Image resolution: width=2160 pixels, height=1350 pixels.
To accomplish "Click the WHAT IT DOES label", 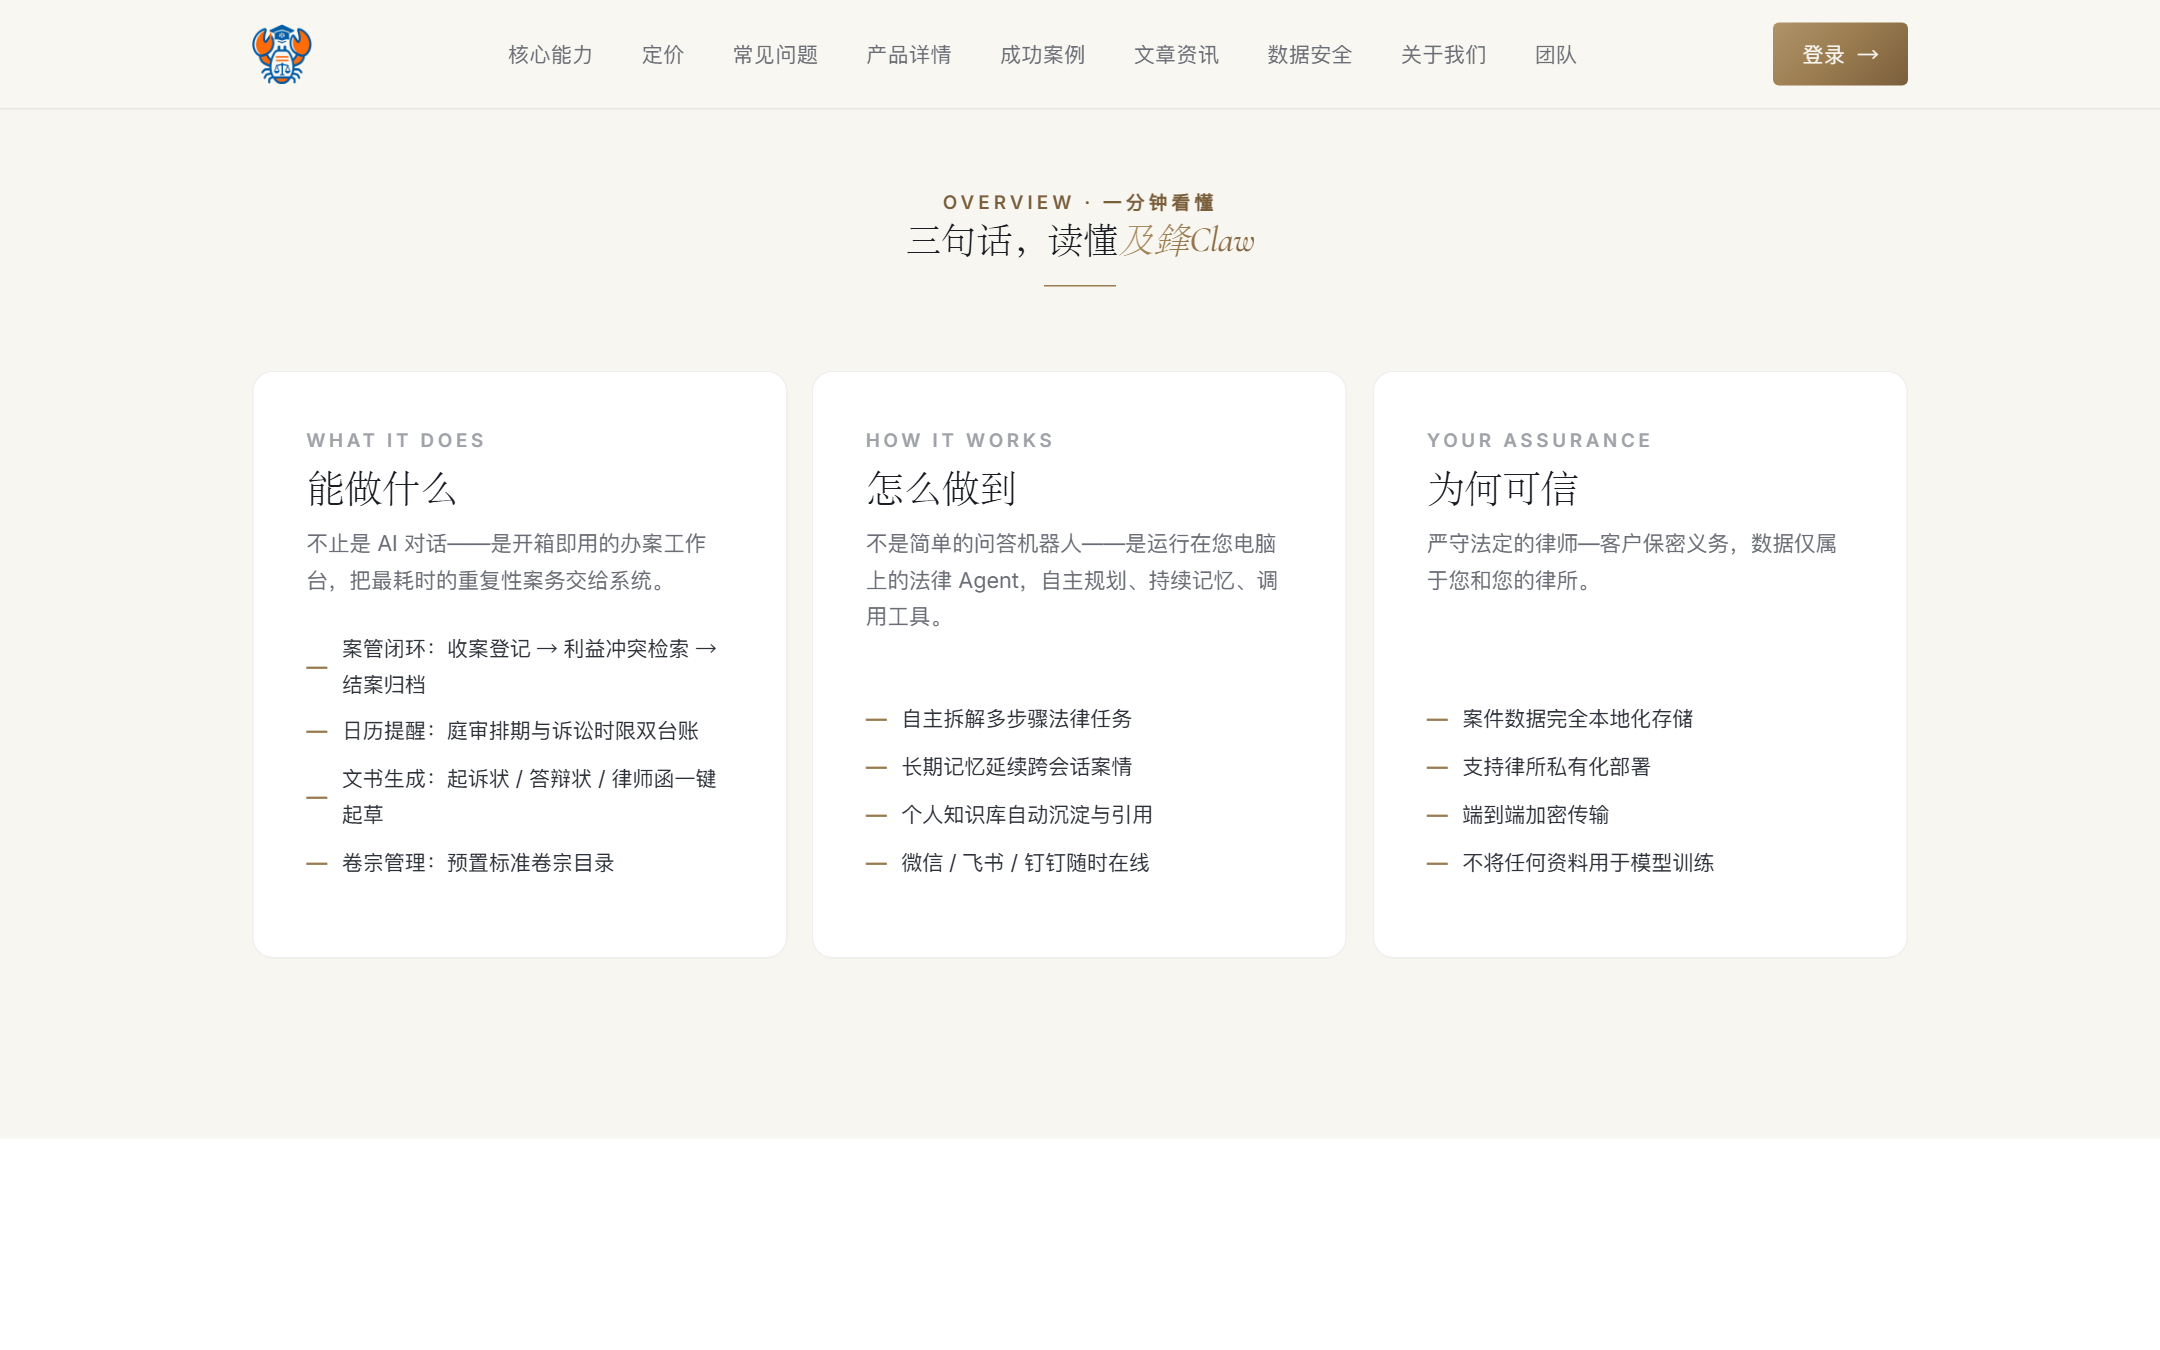I will pyautogui.click(x=396, y=440).
